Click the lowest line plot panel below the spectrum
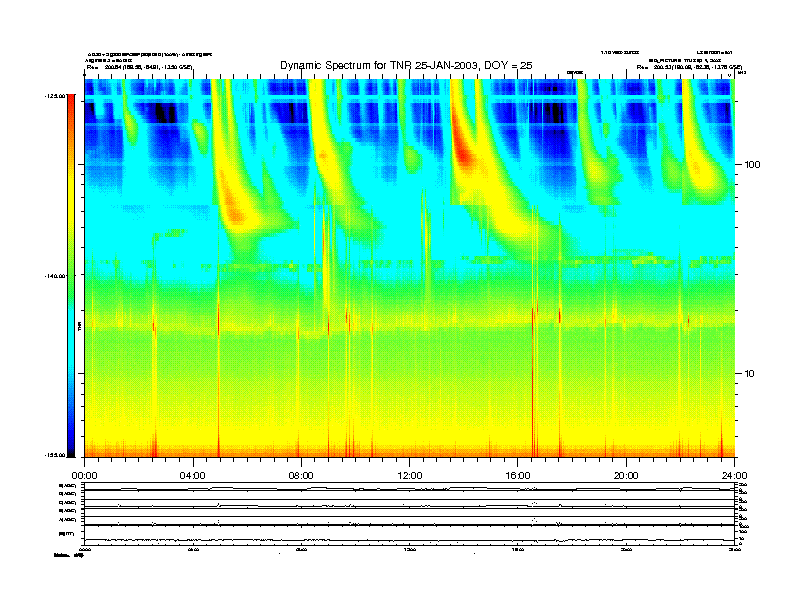The width and height of the screenshot is (792, 612). [409, 535]
